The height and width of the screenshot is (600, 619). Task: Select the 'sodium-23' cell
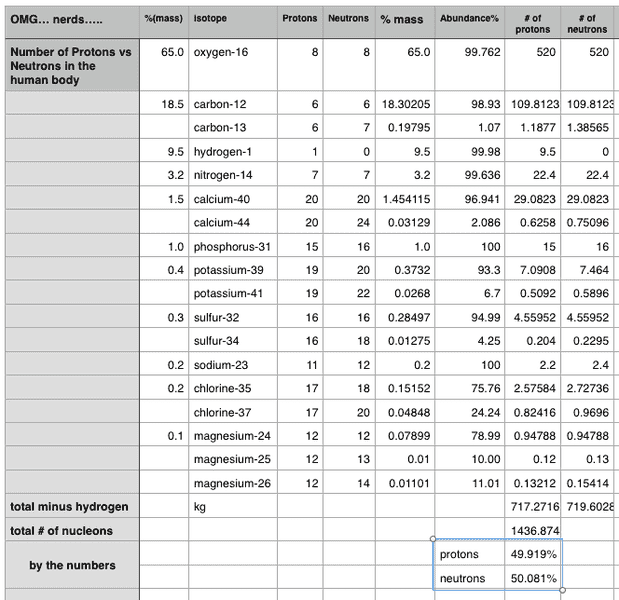pyautogui.click(x=233, y=364)
